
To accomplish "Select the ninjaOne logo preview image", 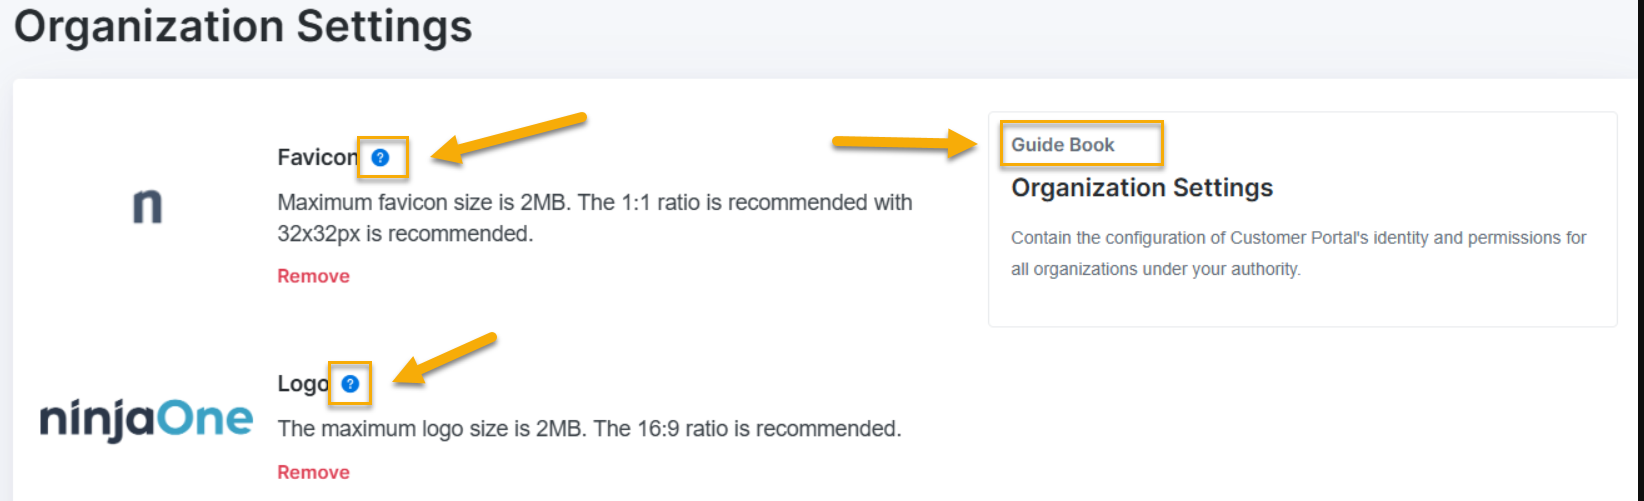I will [x=146, y=420].
